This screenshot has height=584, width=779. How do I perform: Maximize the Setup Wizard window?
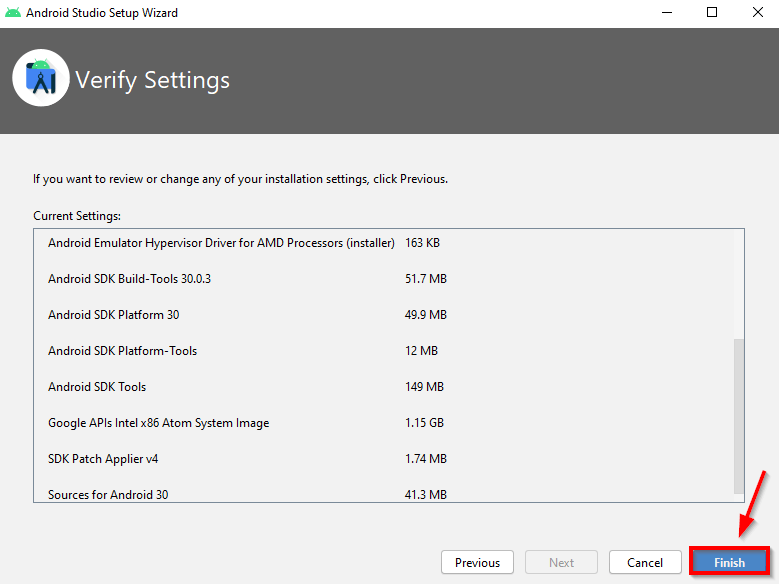pos(712,12)
